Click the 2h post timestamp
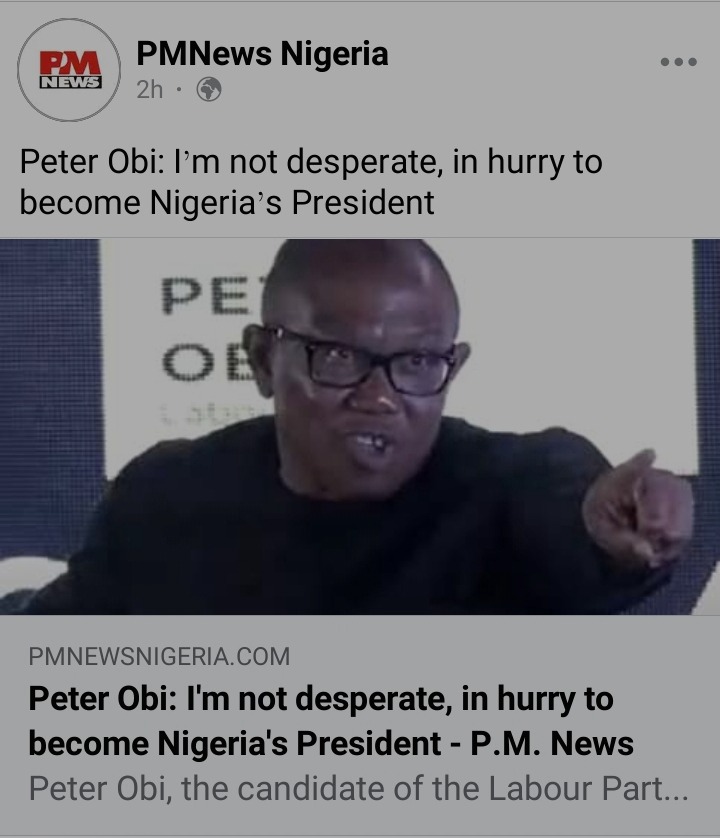Image resolution: width=720 pixels, height=838 pixels. [x=149, y=90]
